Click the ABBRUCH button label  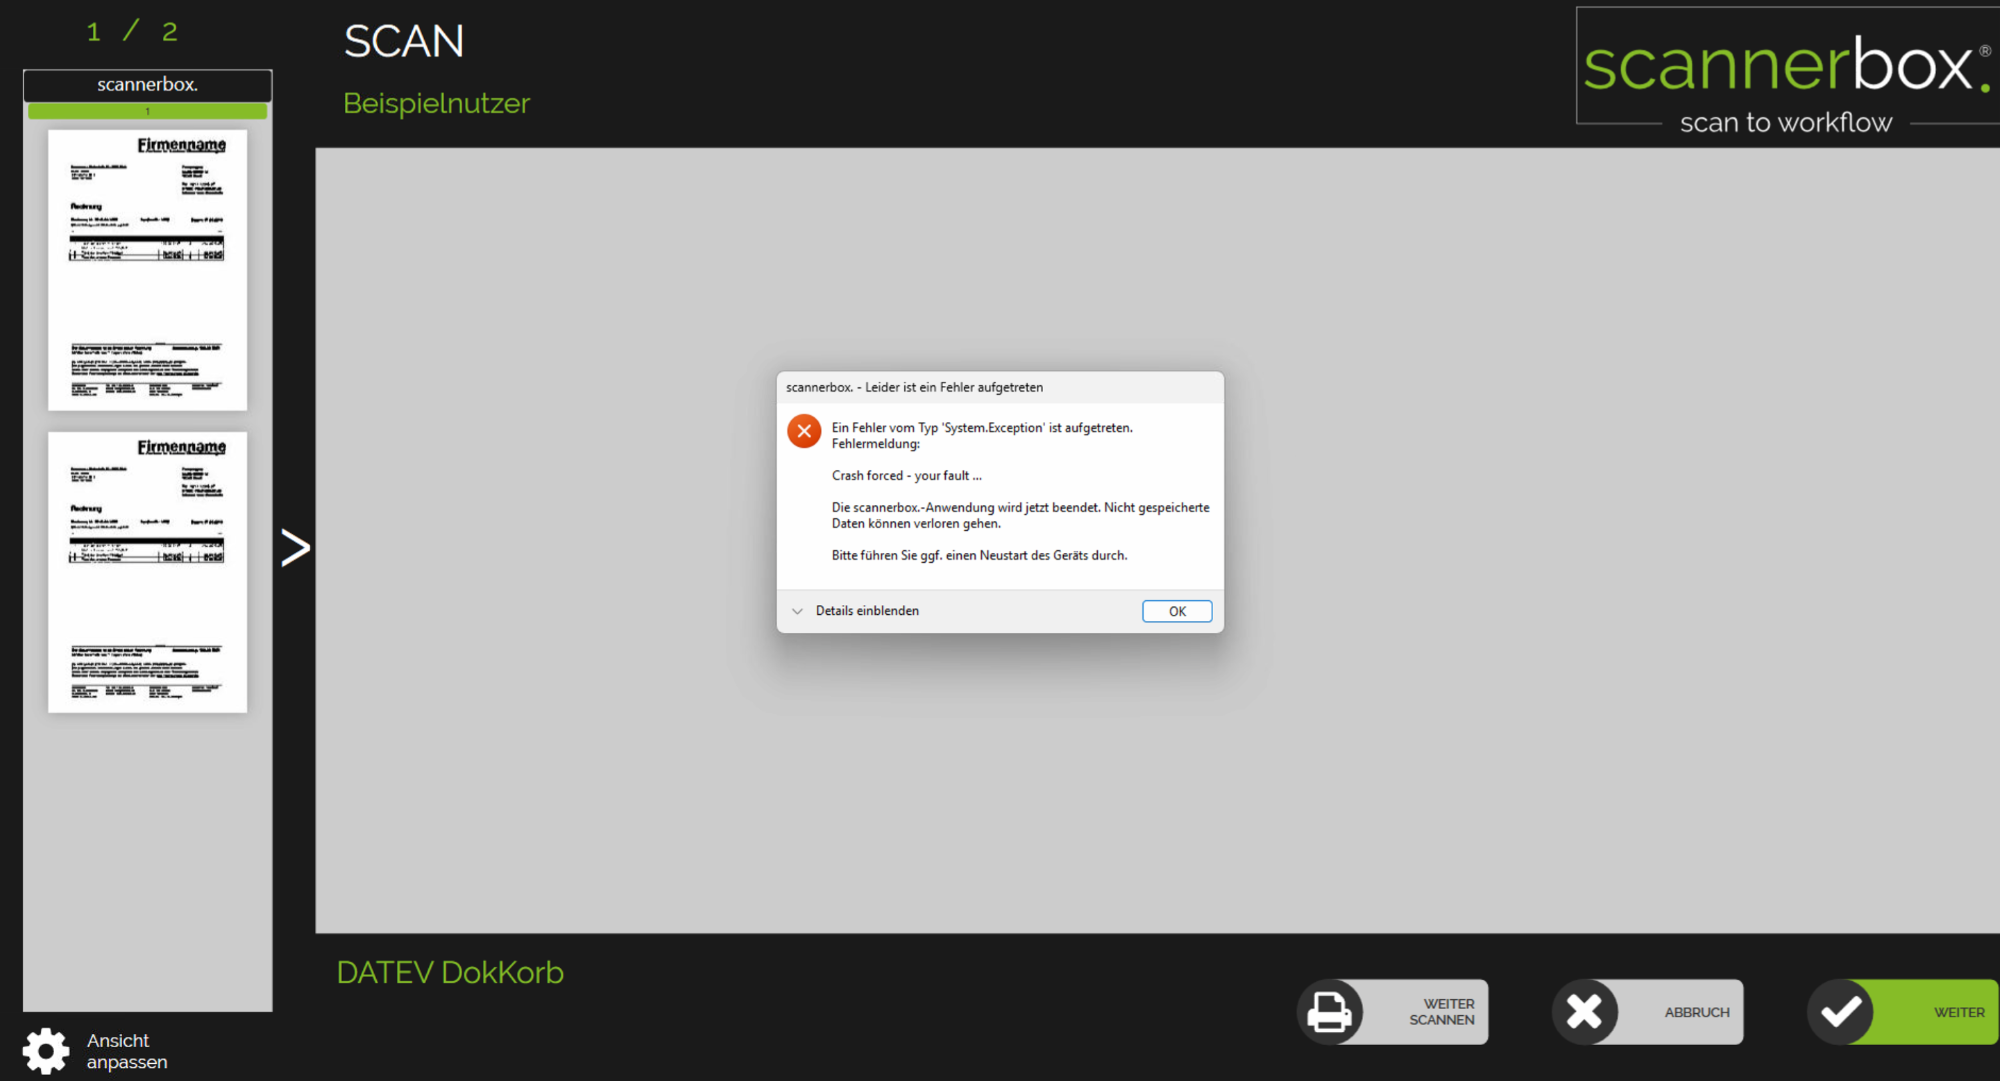1696,1012
